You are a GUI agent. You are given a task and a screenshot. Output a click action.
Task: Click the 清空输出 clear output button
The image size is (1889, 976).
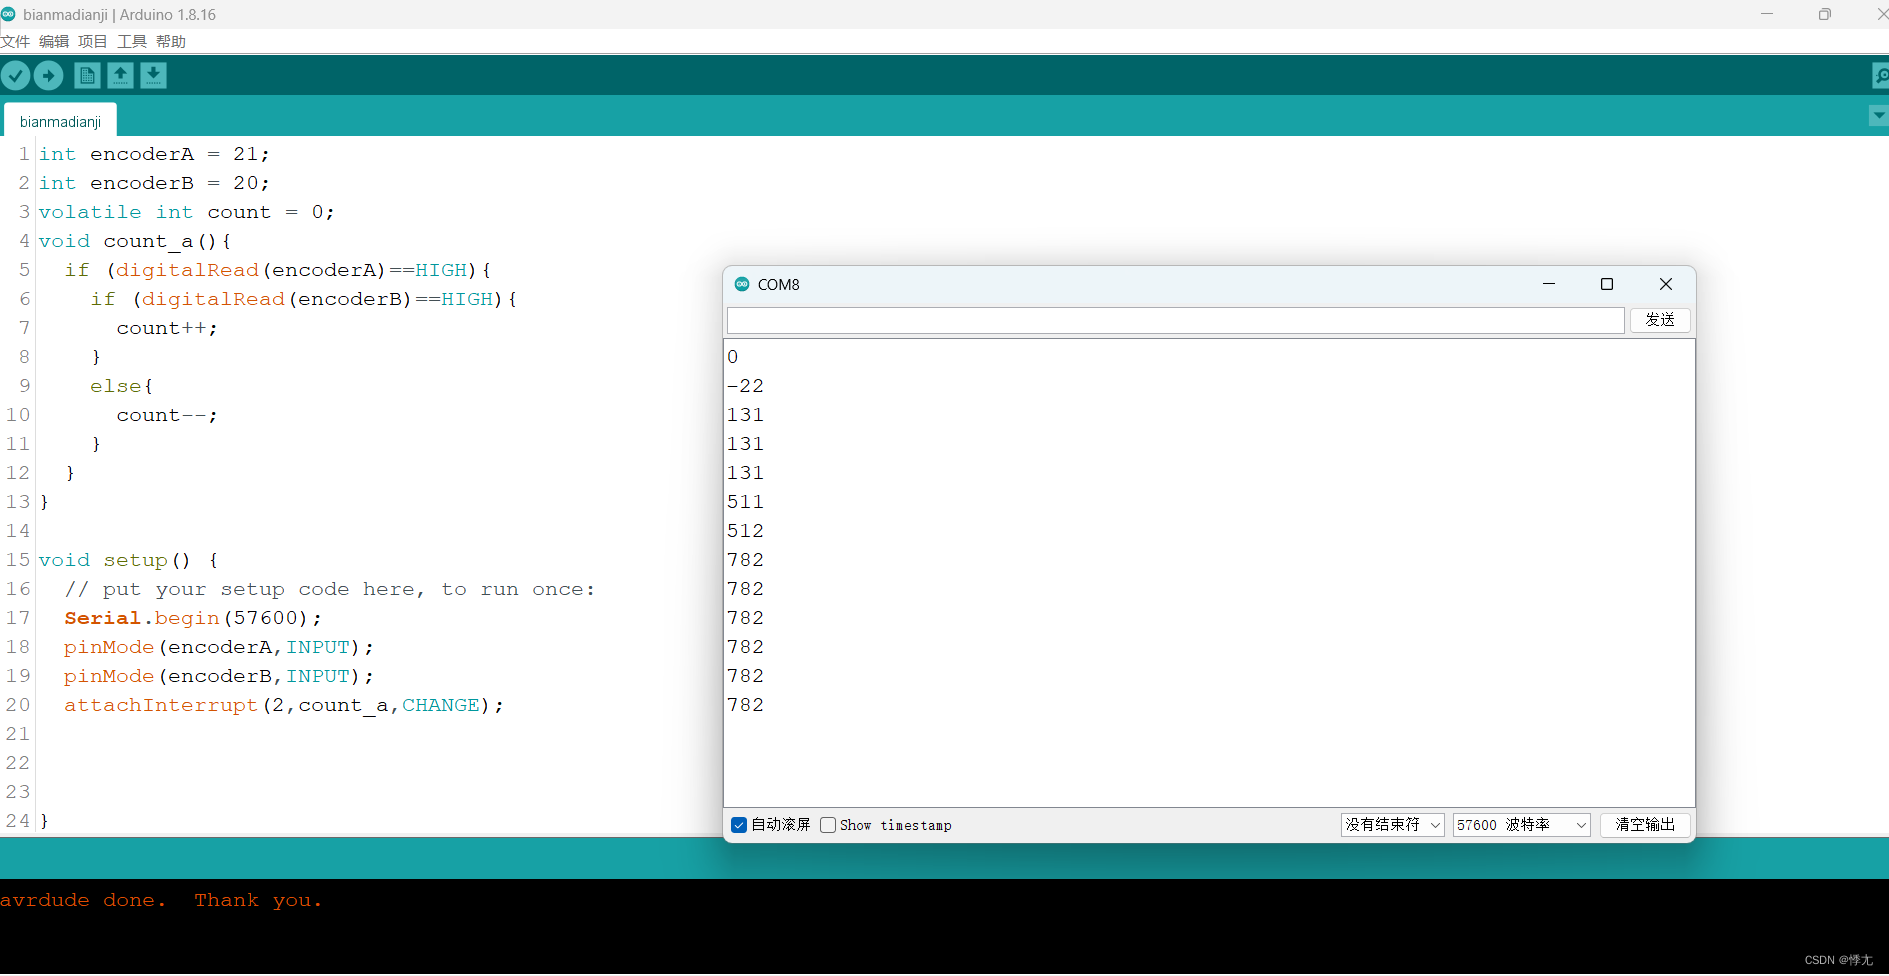[x=1645, y=825]
